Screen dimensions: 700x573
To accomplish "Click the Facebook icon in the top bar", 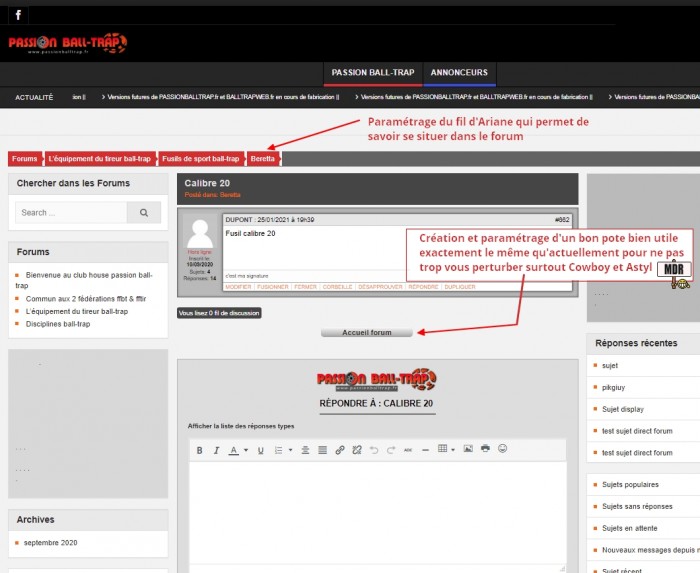I will point(18,15).
